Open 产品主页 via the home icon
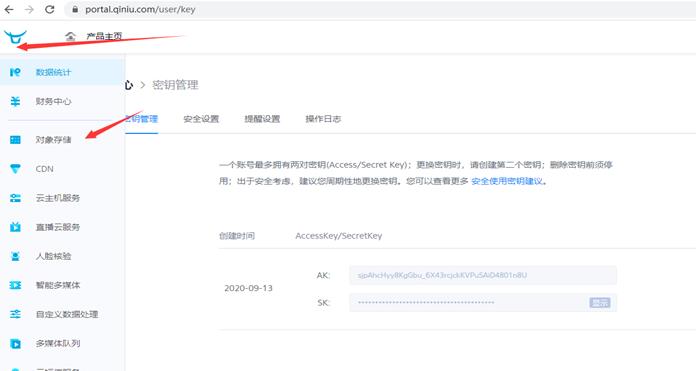Screen dimensions: 696x371 (70, 36)
